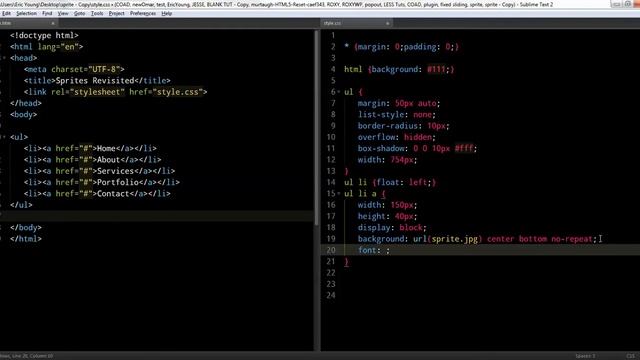Click the '<html lang="en">' line

click(x=47, y=47)
